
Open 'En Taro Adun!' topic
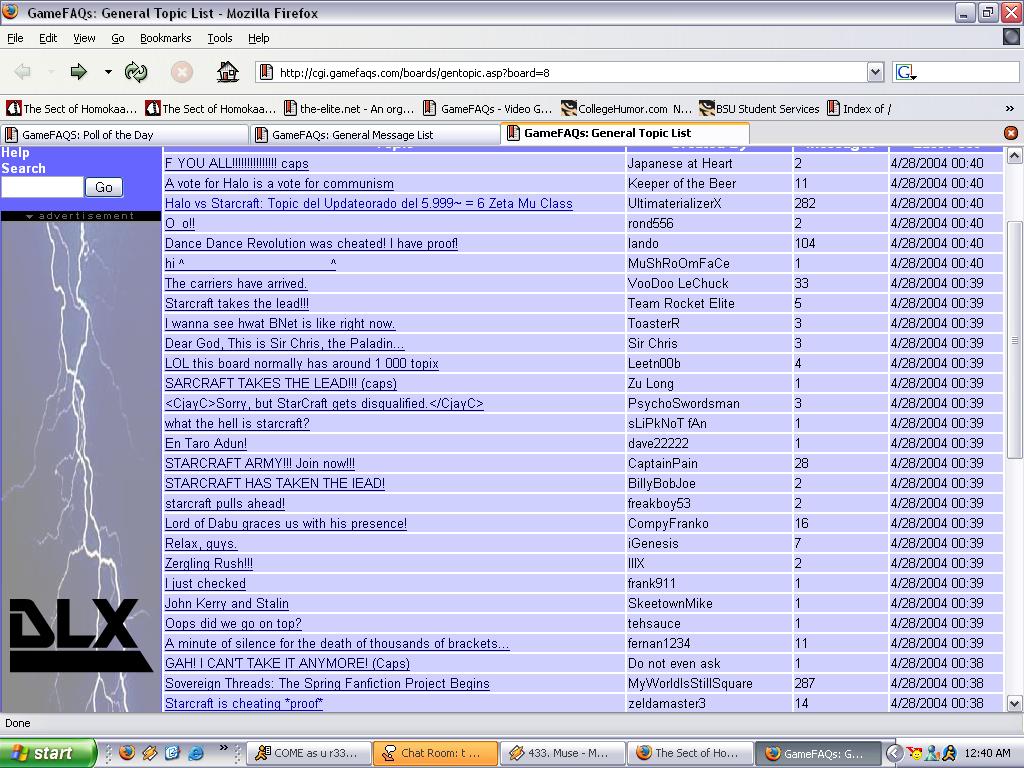point(206,443)
